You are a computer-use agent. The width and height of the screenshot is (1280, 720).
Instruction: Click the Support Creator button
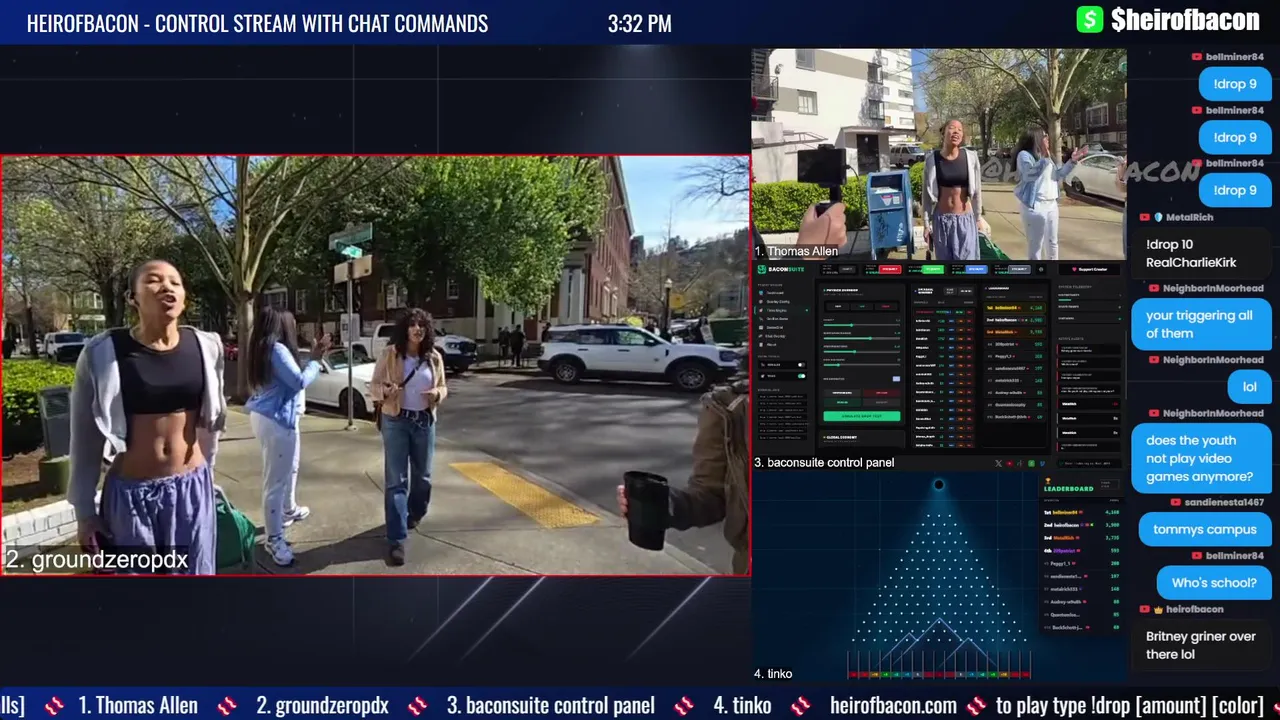click(x=1089, y=269)
